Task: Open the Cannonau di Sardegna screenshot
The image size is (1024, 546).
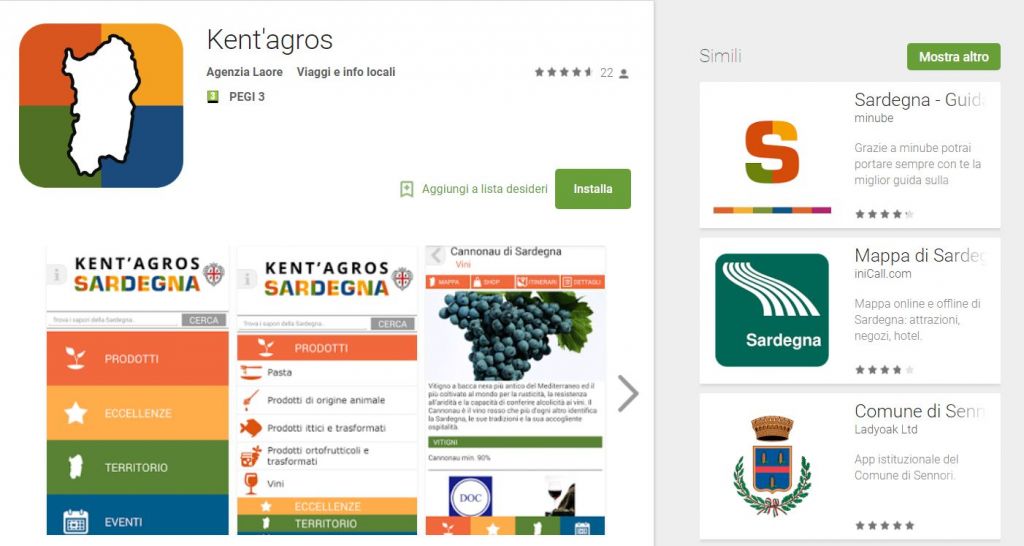Action: pyautogui.click(x=515, y=390)
